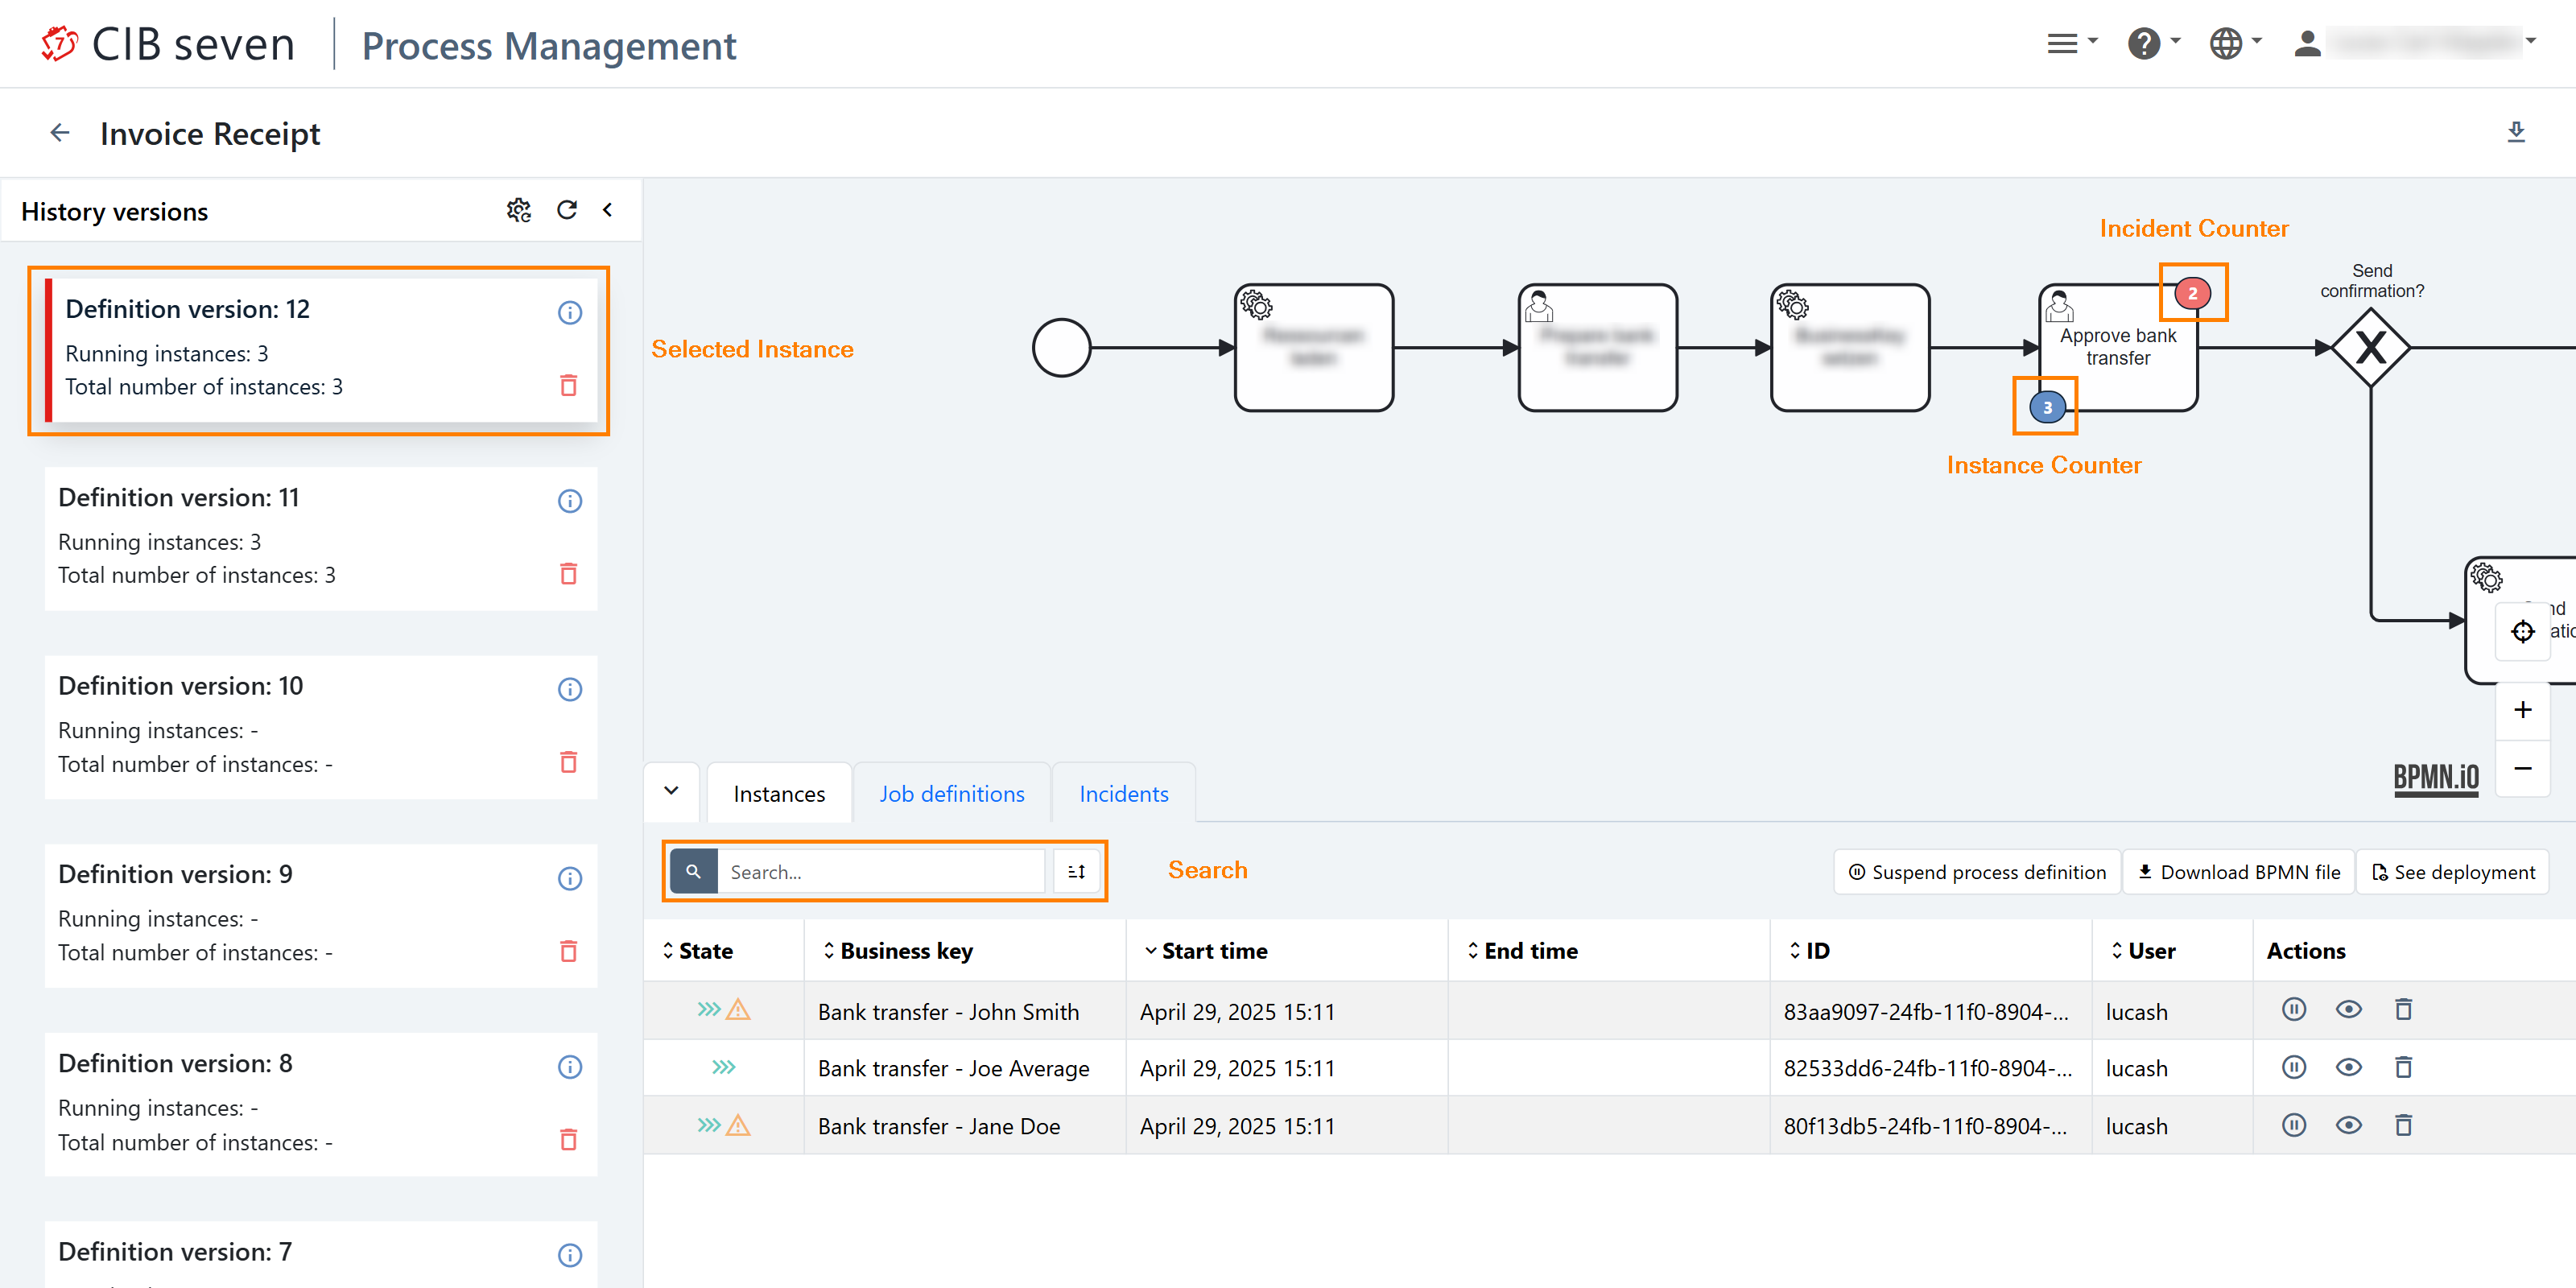Suspend the John Smith instance
Screen dimensions: 2576x1288
tap(2294, 1009)
